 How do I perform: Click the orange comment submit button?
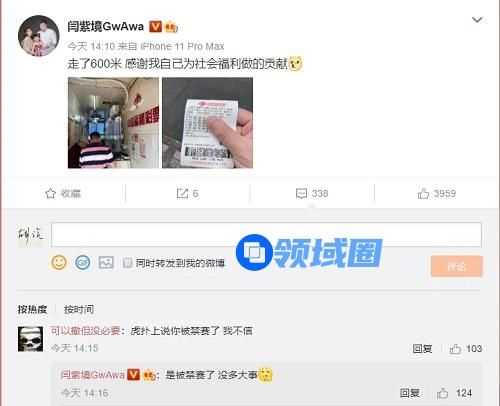456,266
